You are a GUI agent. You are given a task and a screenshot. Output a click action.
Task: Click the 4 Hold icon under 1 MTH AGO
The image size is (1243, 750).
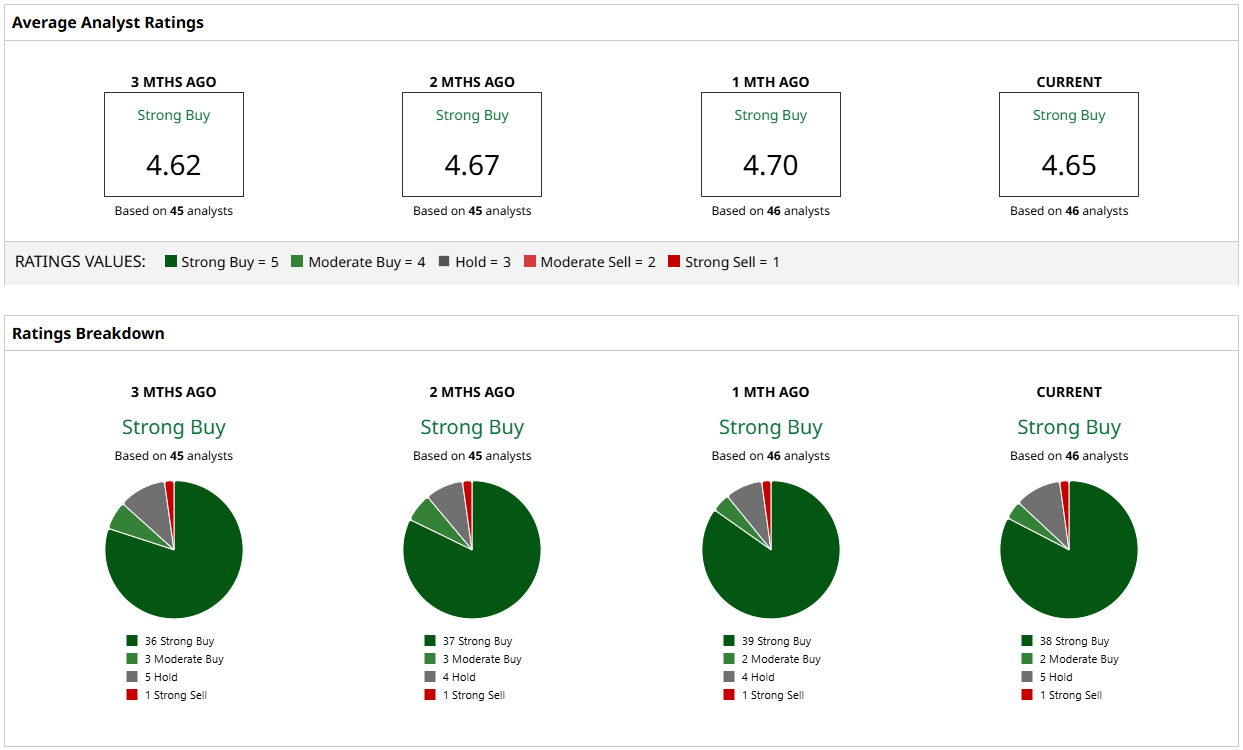(x=729, y=677)
